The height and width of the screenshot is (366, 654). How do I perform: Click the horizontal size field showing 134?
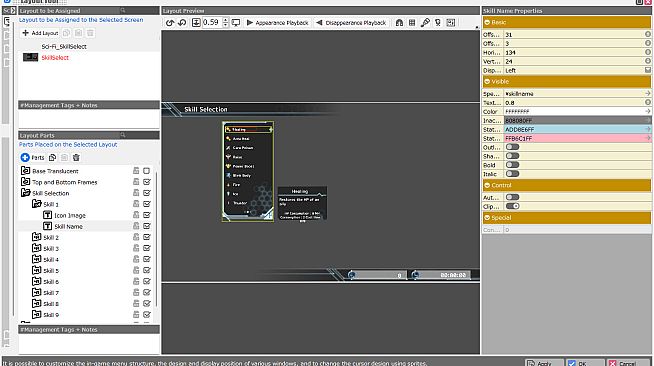pos(577,52)
